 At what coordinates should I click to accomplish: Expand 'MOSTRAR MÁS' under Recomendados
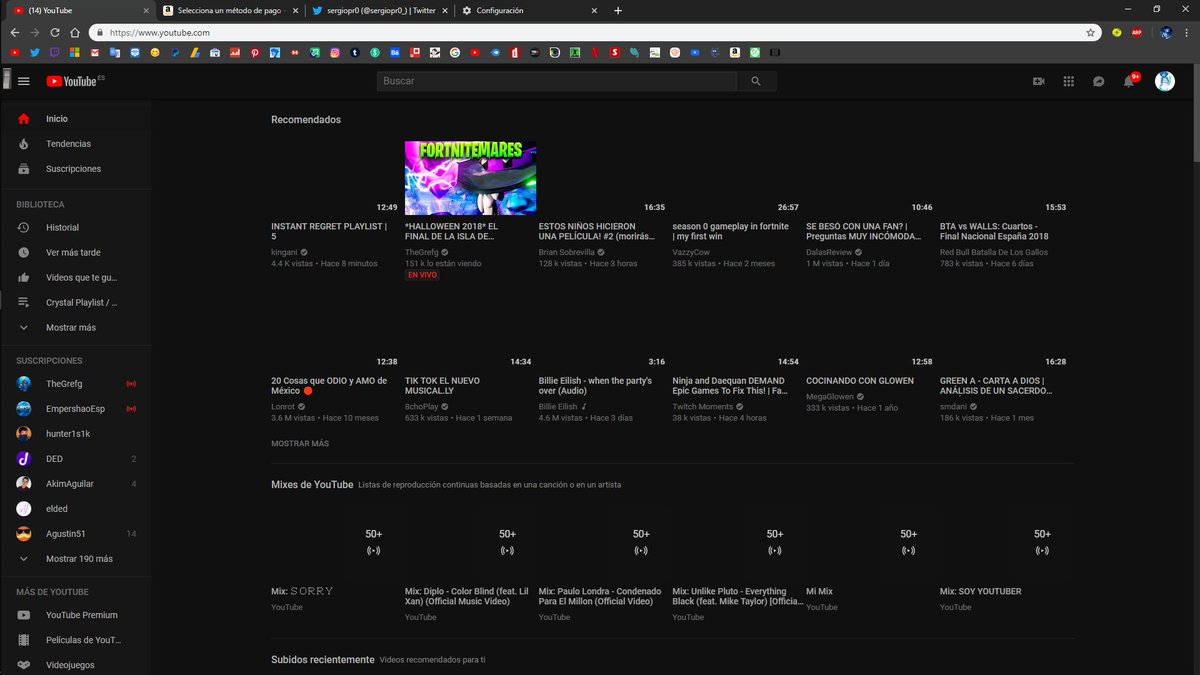click(300, 443)
